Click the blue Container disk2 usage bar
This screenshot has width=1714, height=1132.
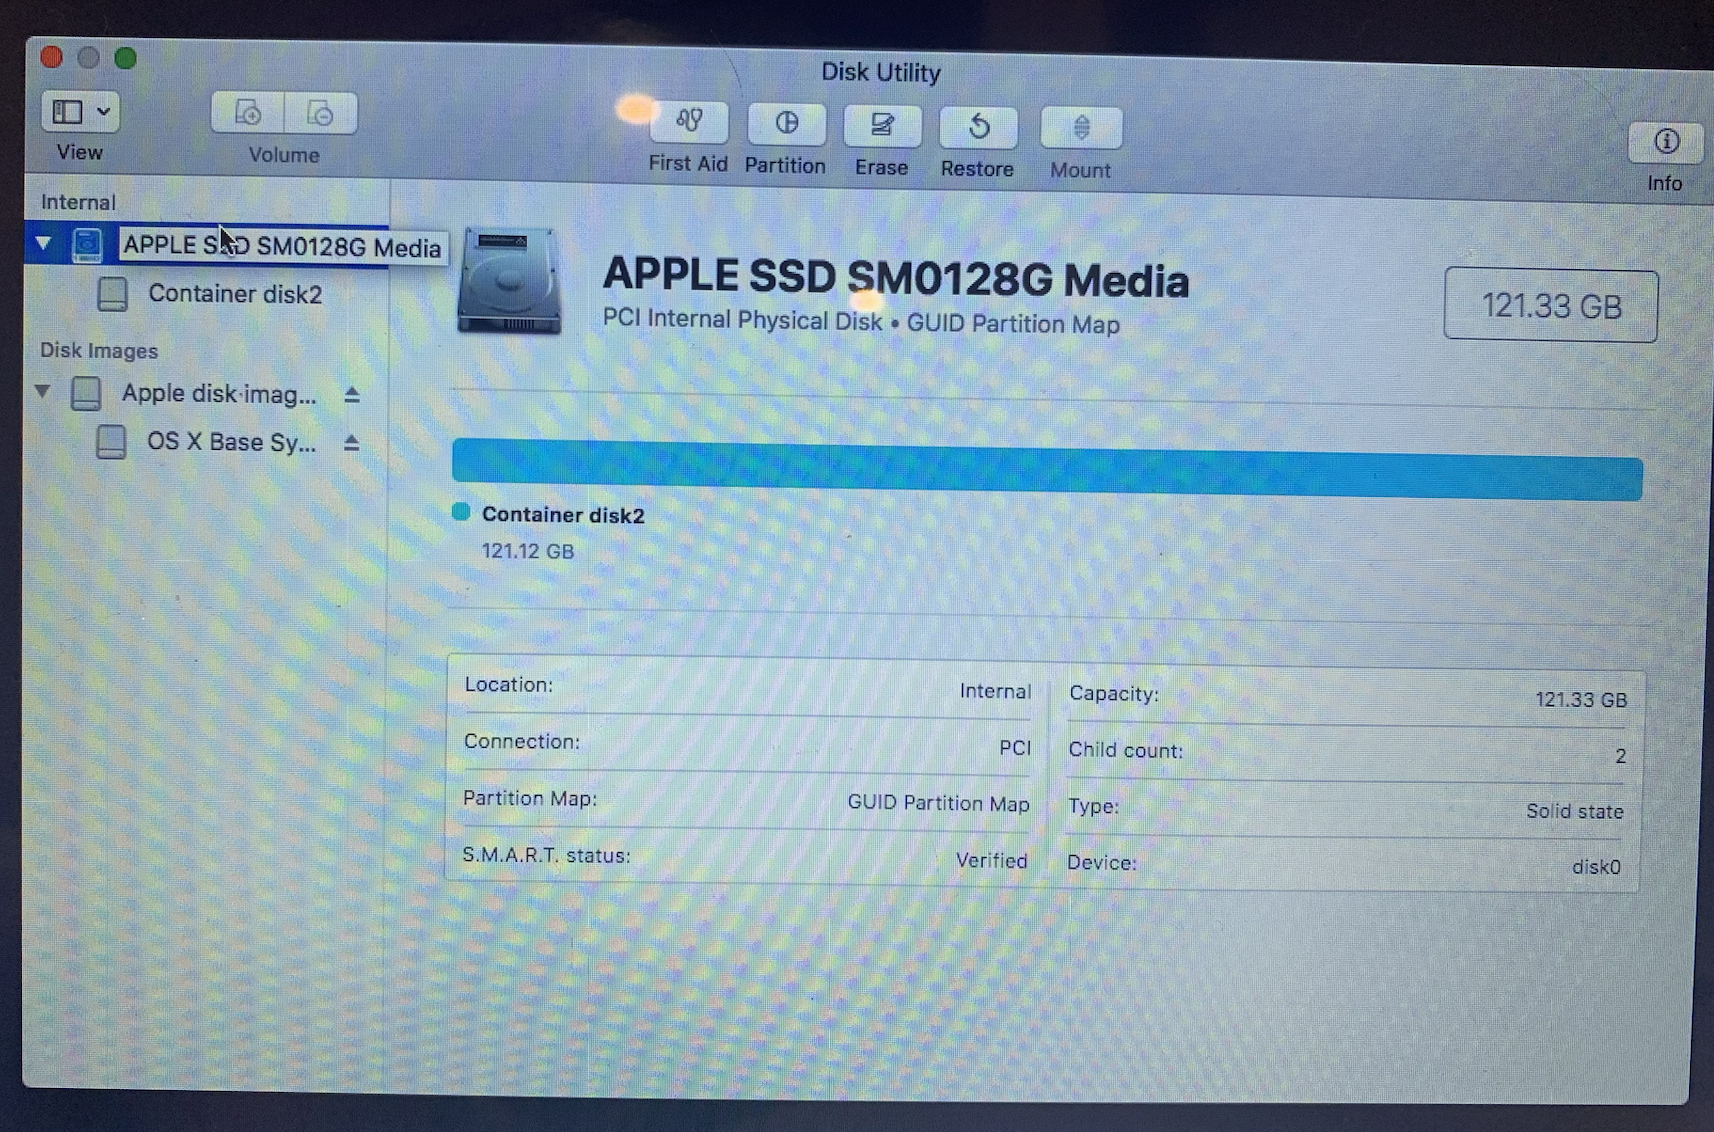[x=1047, y=469]
